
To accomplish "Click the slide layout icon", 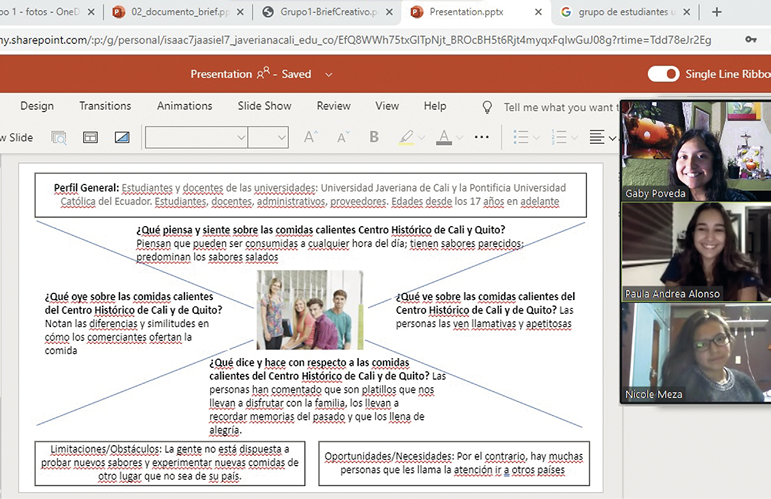I will 90,137.
